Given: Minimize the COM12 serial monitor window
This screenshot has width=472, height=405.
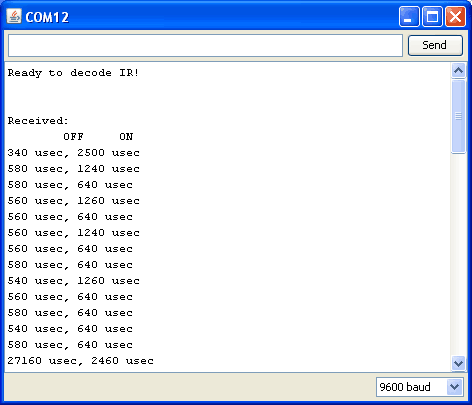Looking at the screenshot, I should point(409,16).
